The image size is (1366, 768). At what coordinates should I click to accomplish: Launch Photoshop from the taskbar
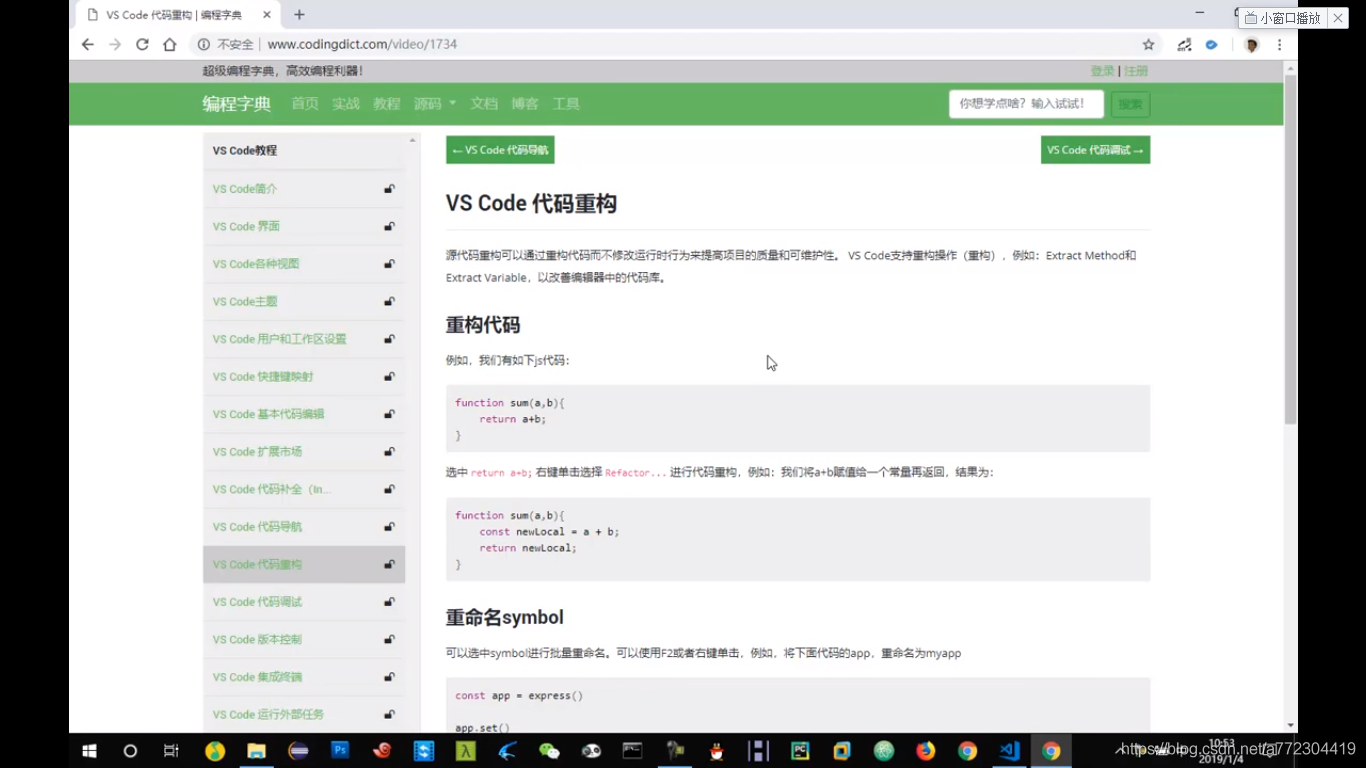pyautogui.click(x=340, y=750)
